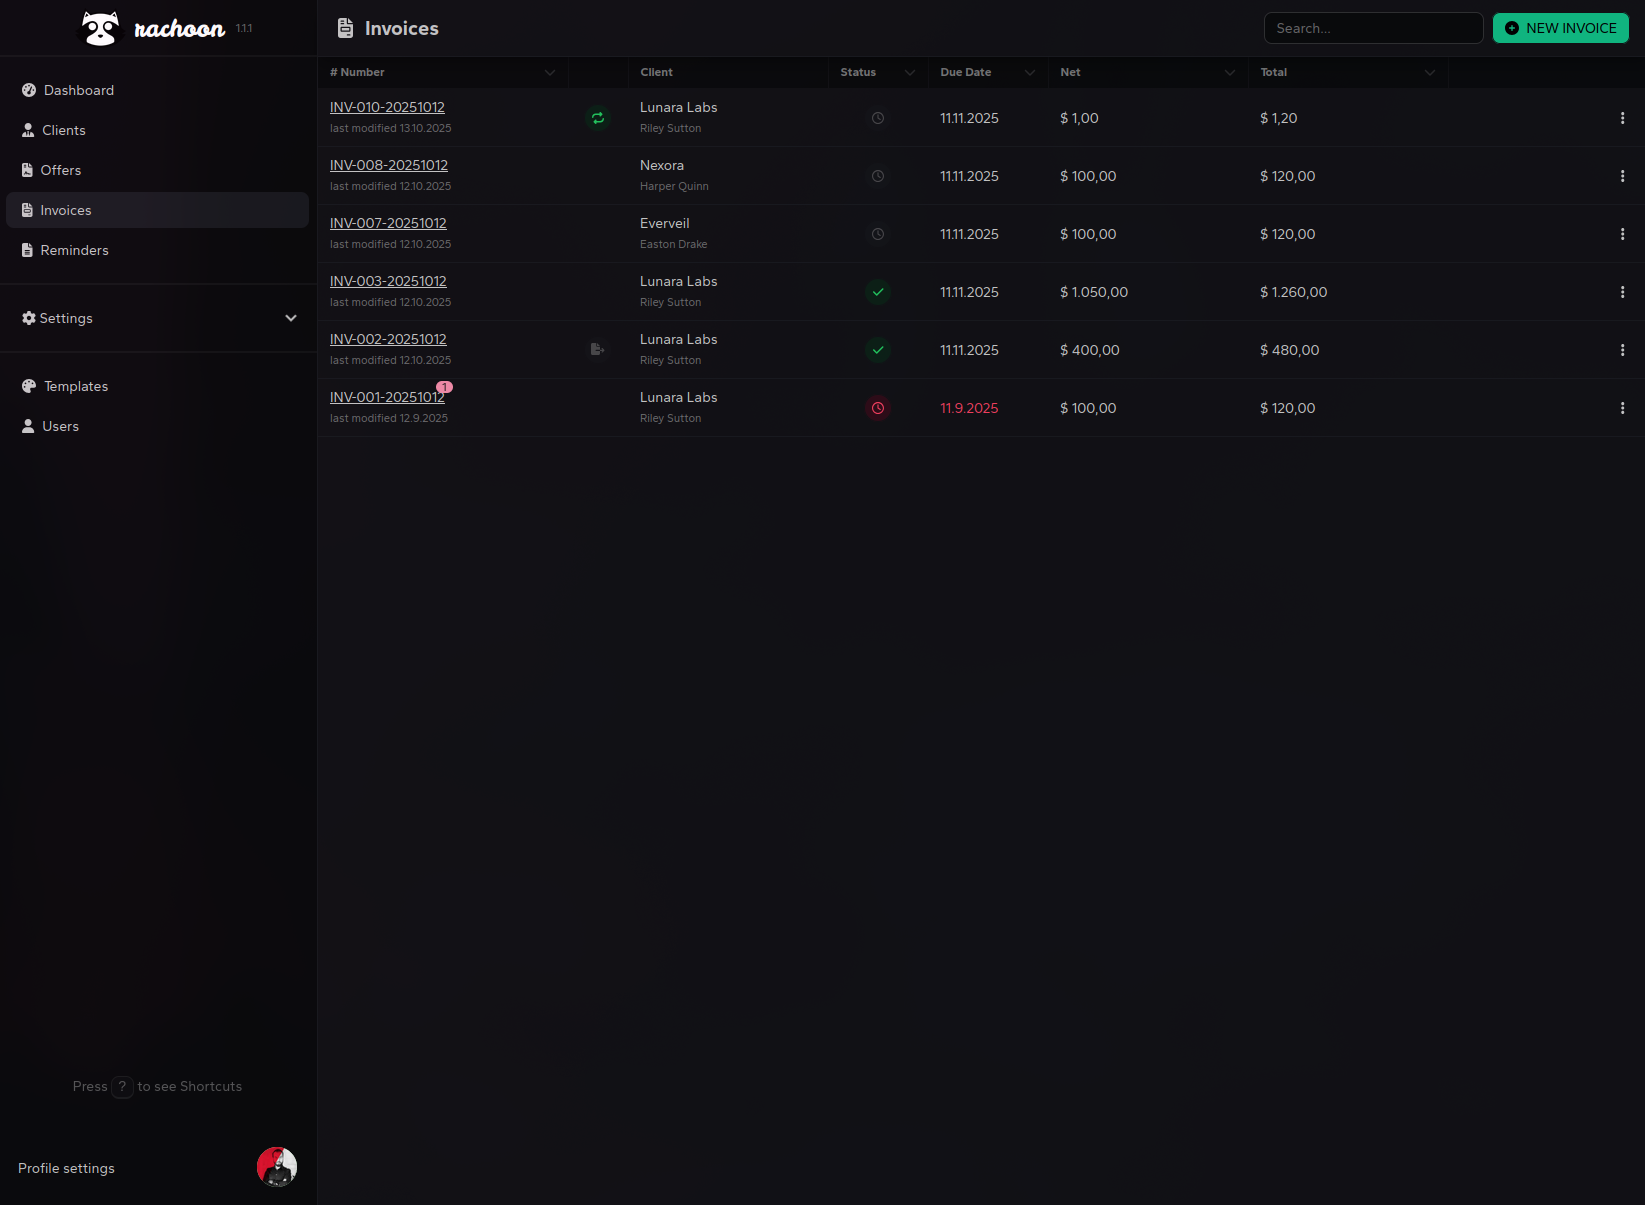Click the offer-linked document icon on INV-002
The width and height of the screenshot is (1645, 1205).
click(597, 350)
